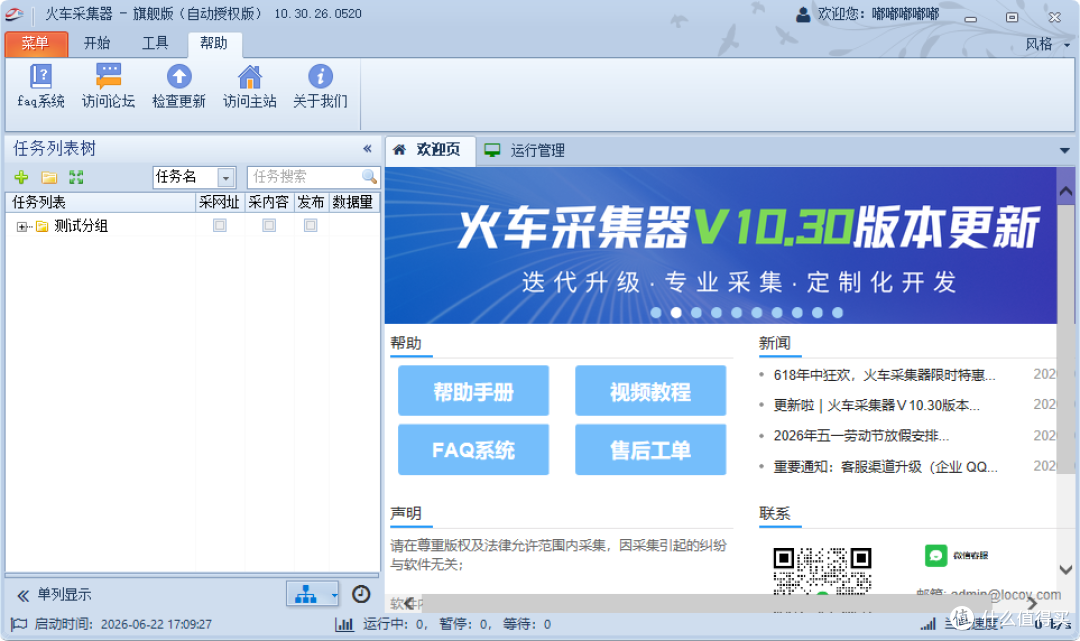Click the WeChat customer service icon

(936, 555)
